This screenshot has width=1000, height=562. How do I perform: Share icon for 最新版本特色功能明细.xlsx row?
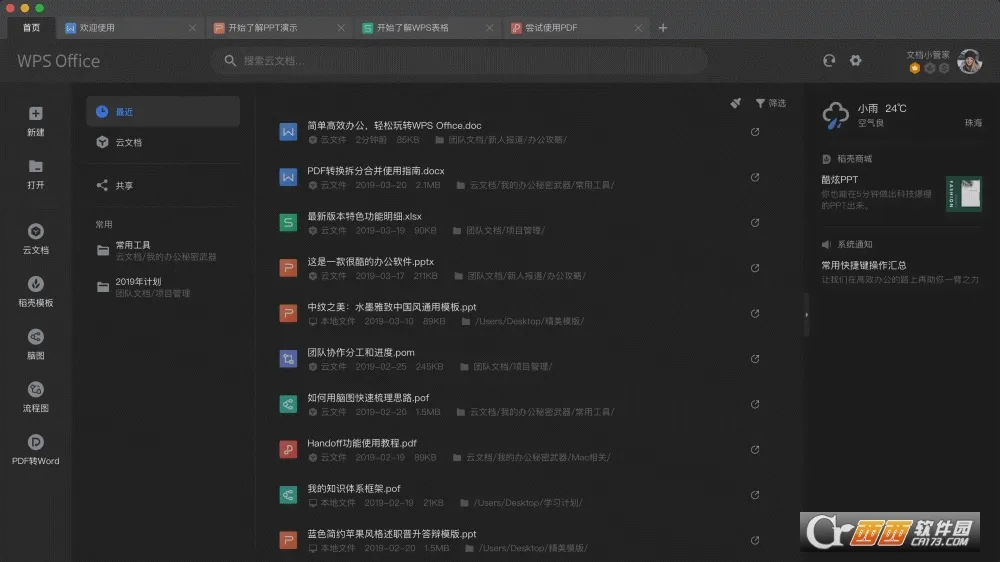755,223
